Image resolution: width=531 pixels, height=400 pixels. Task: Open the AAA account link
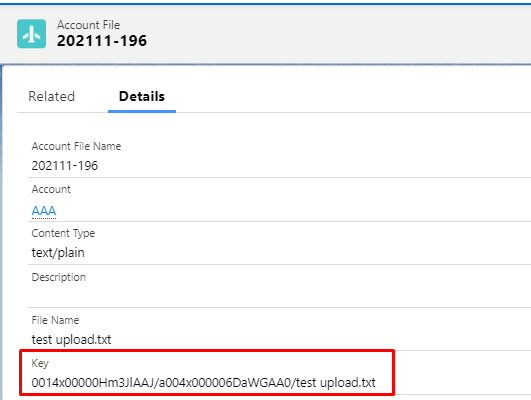coord(44,210)
